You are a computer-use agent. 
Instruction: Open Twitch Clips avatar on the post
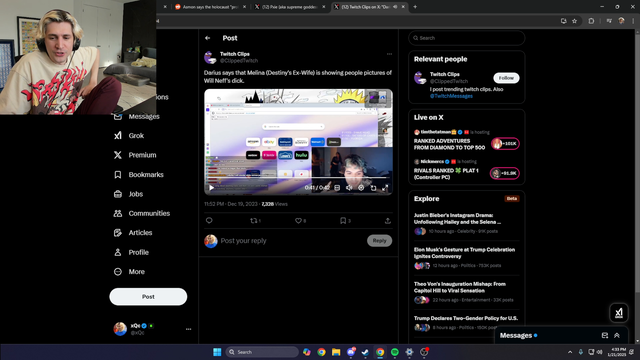click(210, 57)
